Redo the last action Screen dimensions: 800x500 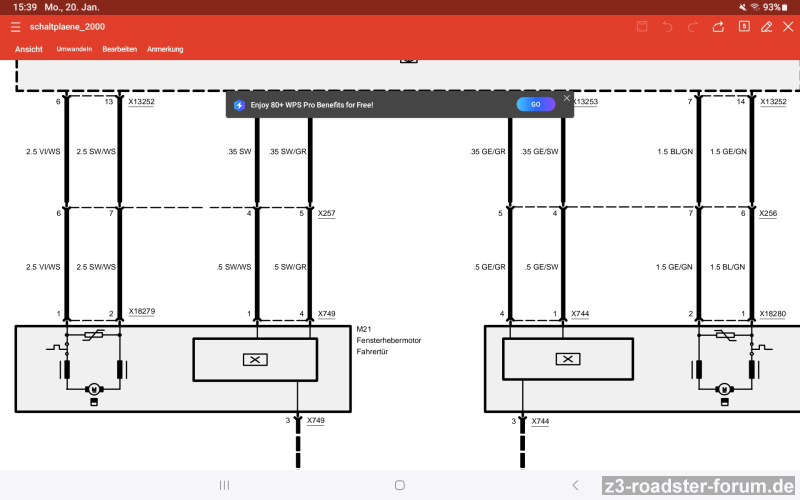692,27
